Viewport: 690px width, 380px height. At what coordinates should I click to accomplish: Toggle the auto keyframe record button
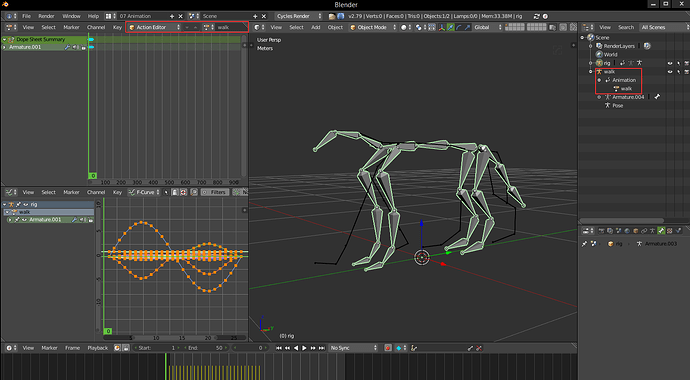tap(388, 348)
